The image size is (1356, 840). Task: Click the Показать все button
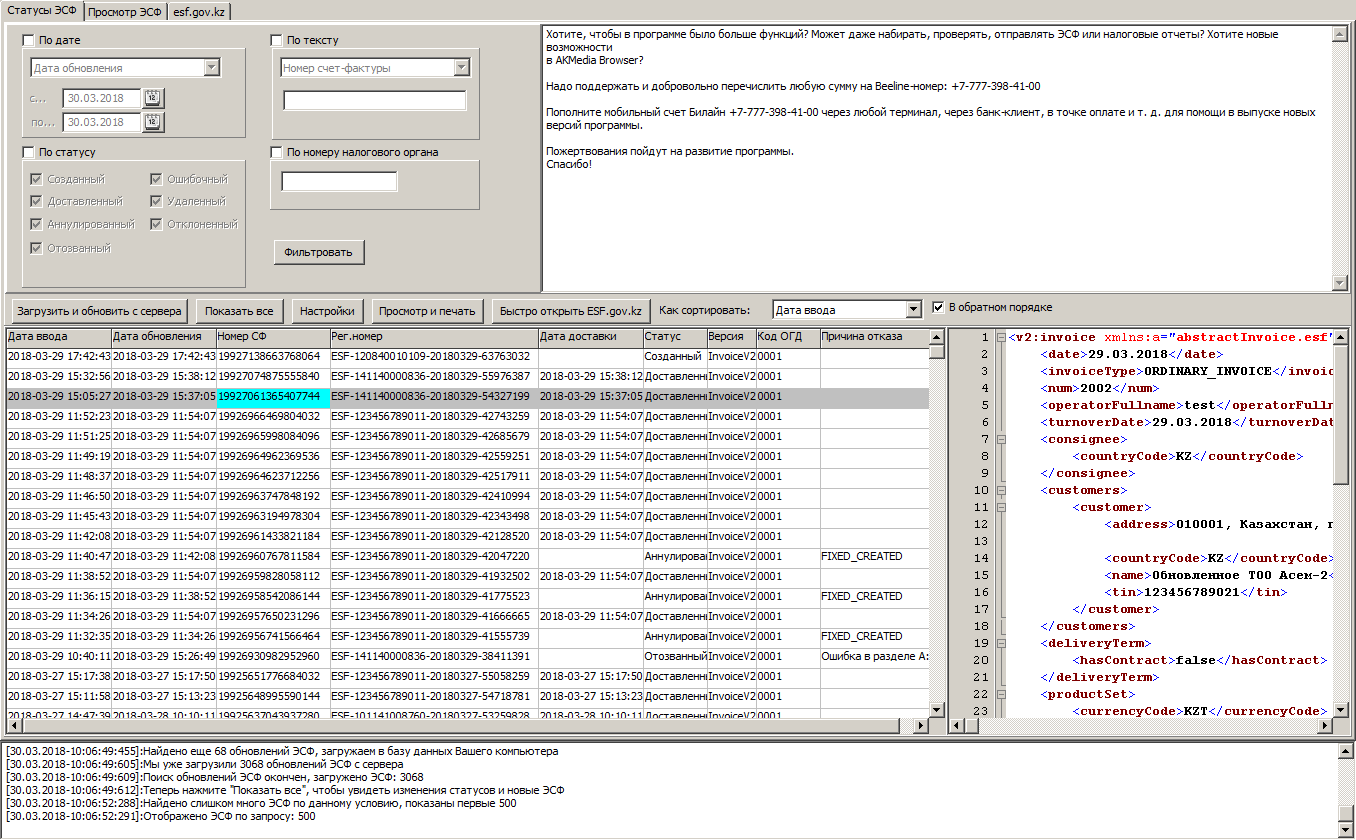(x=240, y=311)
